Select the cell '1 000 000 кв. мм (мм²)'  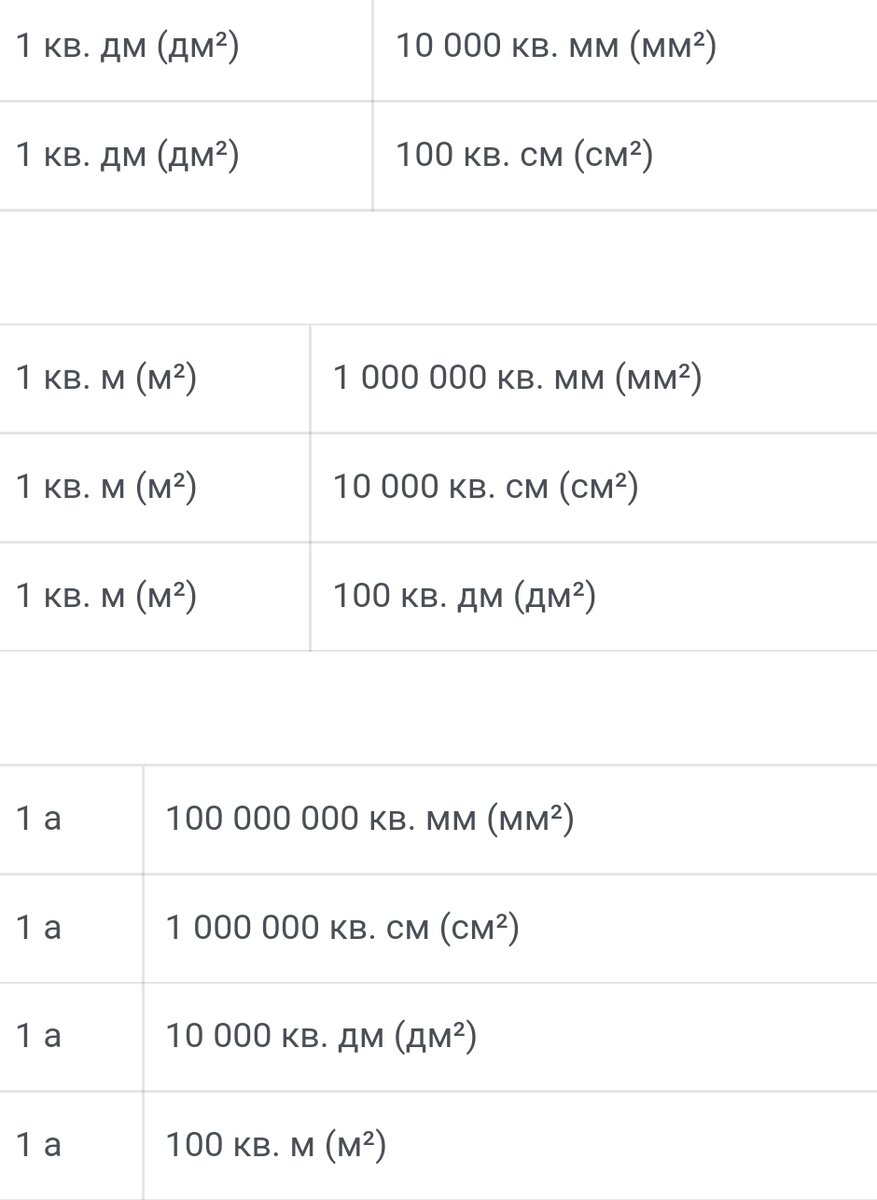[593, 379]
